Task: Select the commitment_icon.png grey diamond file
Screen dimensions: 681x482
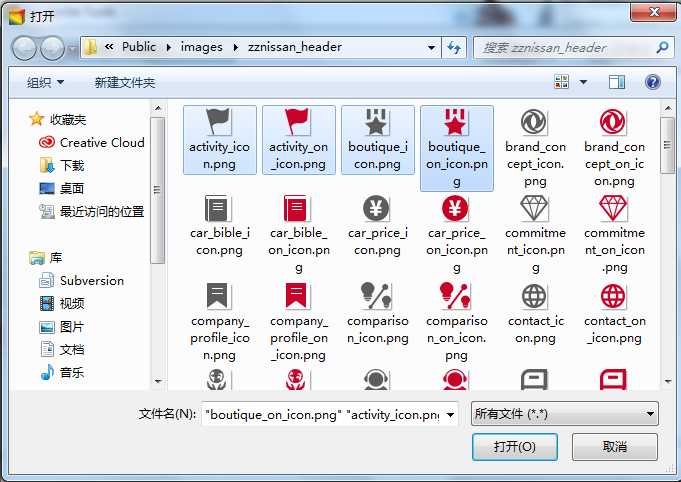Action: [x=535, y=234]
